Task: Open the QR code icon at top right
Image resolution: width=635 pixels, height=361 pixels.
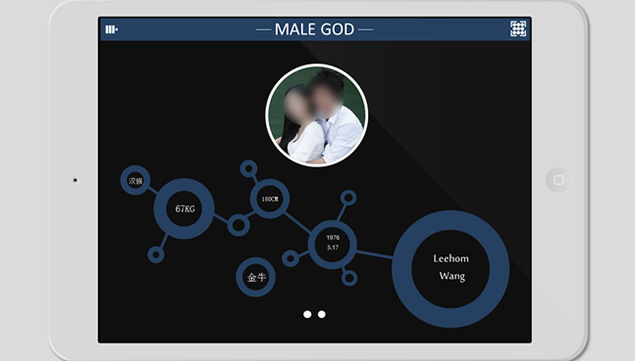Action: point(518,29)
